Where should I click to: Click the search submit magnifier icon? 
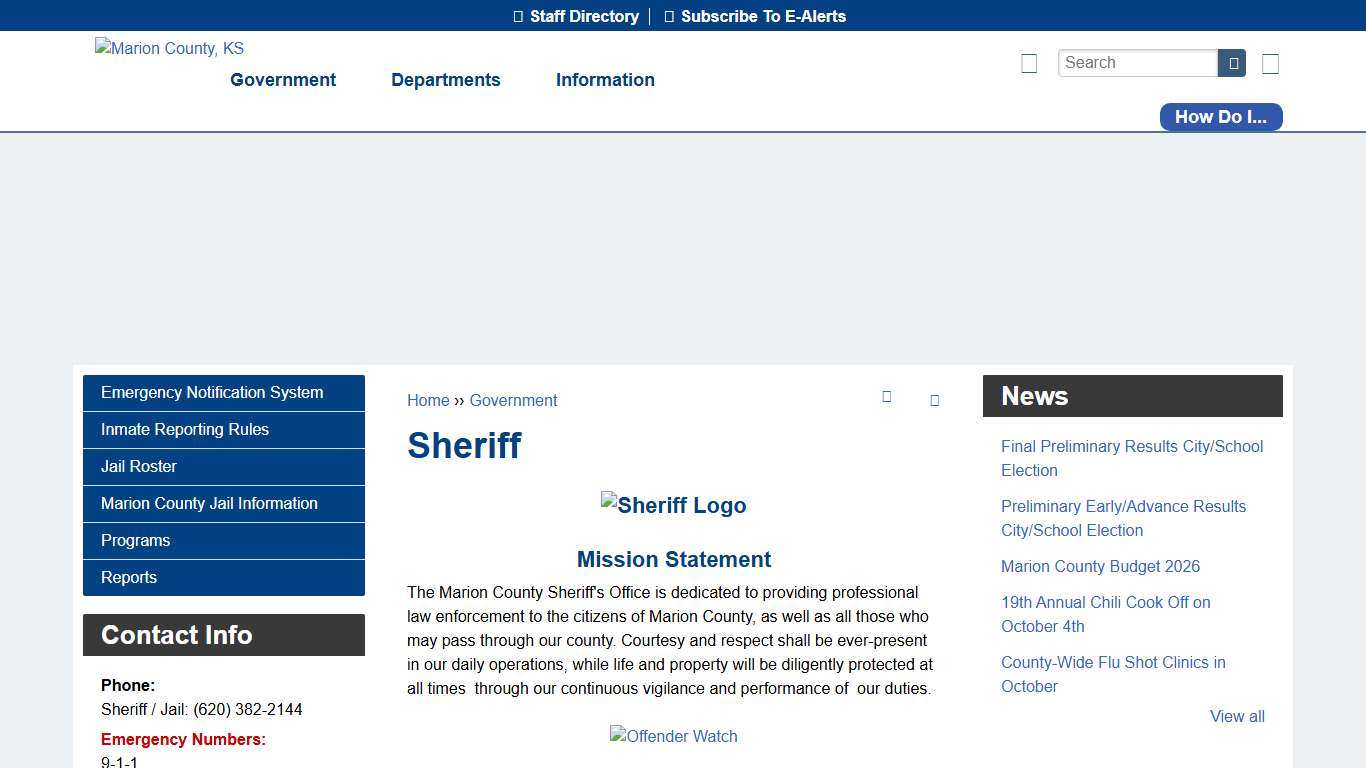(x=1231, y=62)
